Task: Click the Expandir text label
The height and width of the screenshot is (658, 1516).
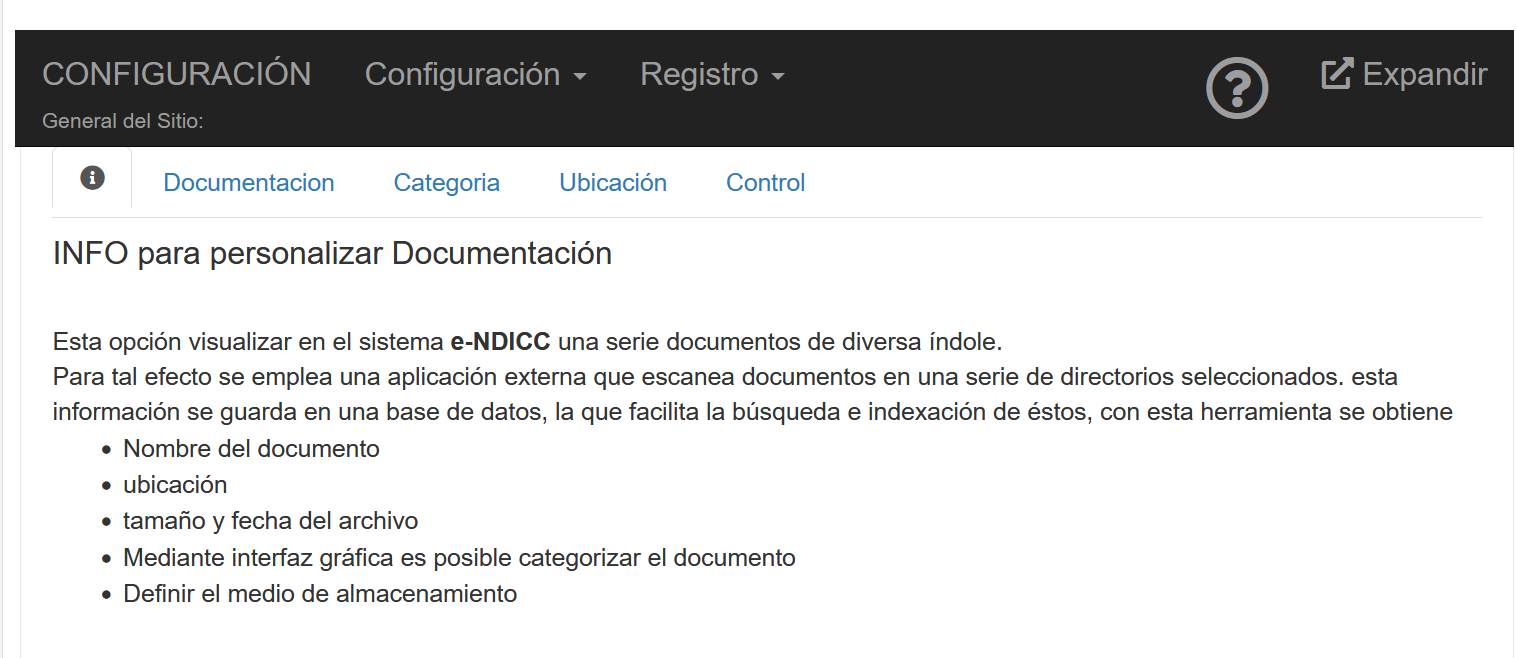Action: point(1424,75)
